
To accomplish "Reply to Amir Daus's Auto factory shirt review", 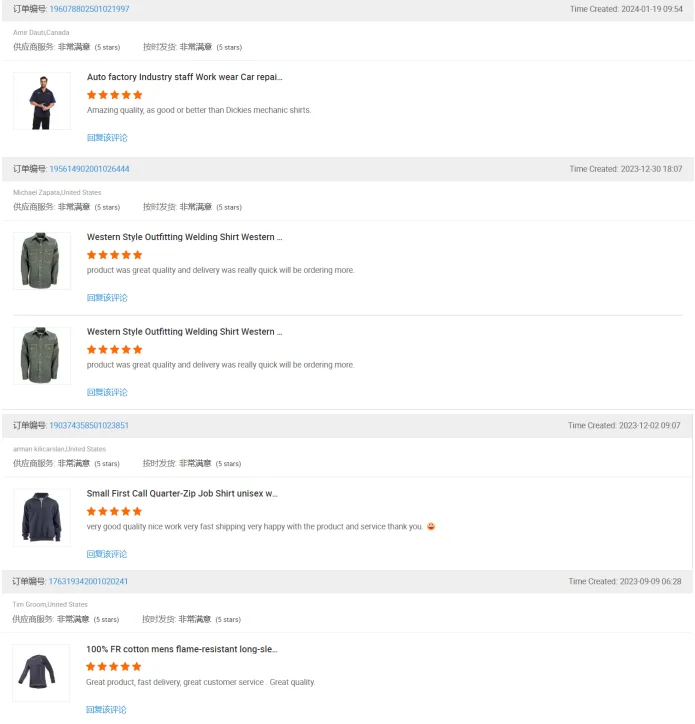I will (107, 138).
